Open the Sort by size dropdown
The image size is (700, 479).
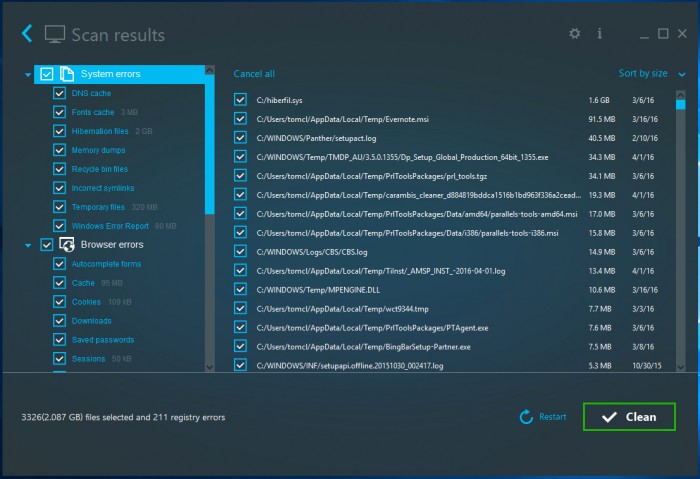point(651,73)
